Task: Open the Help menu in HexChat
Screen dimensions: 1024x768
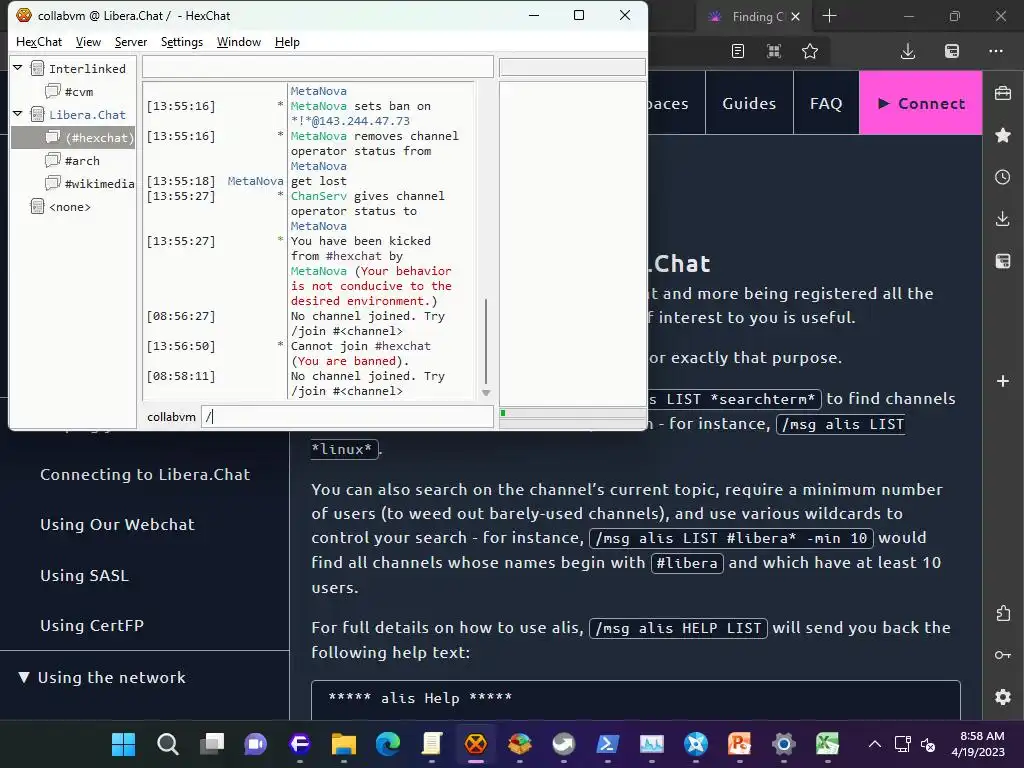Action: [x=287, y=42]
